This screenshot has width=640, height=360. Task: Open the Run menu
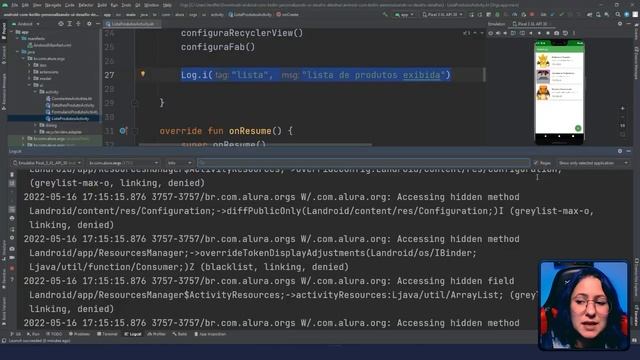[114, 5]
